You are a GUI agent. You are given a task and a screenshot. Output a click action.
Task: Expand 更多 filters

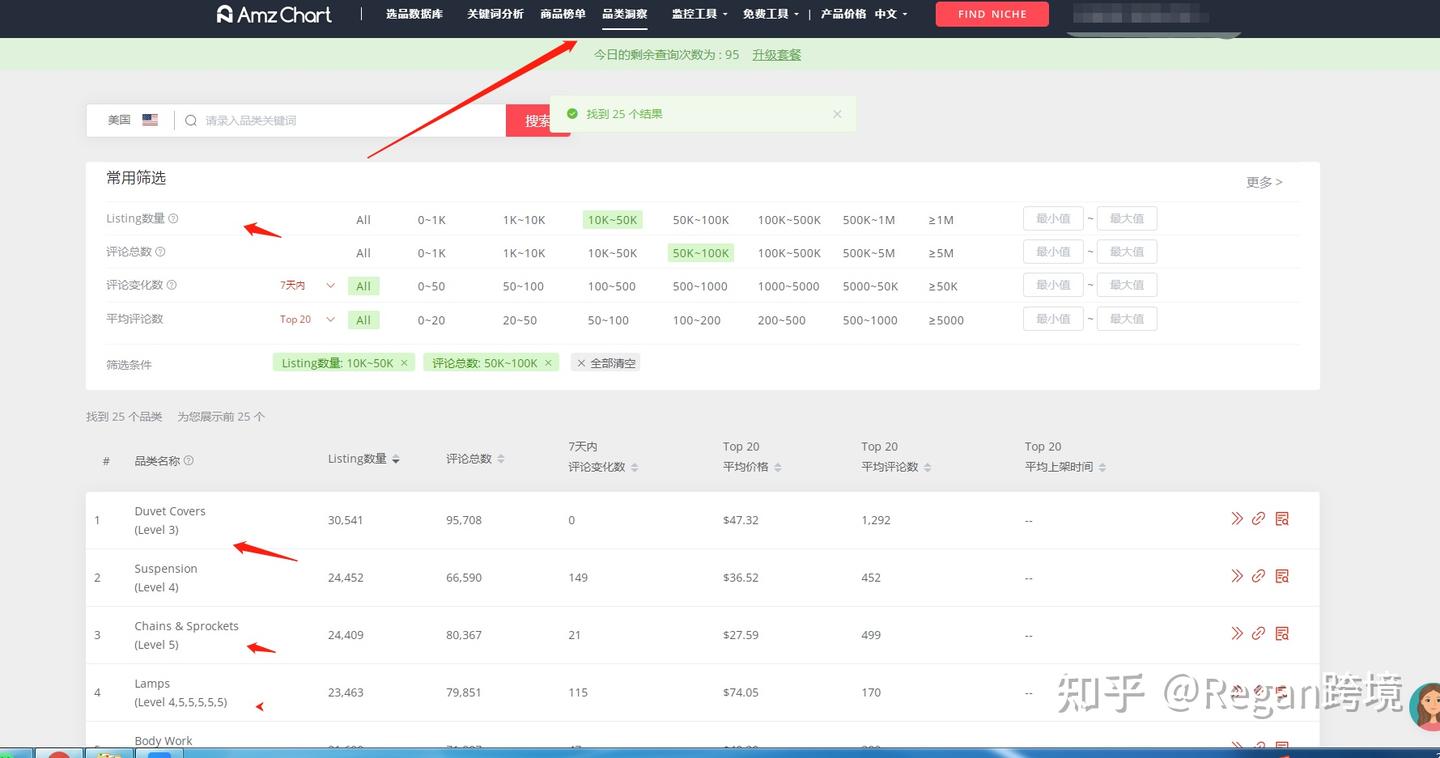click(1264, 182)
